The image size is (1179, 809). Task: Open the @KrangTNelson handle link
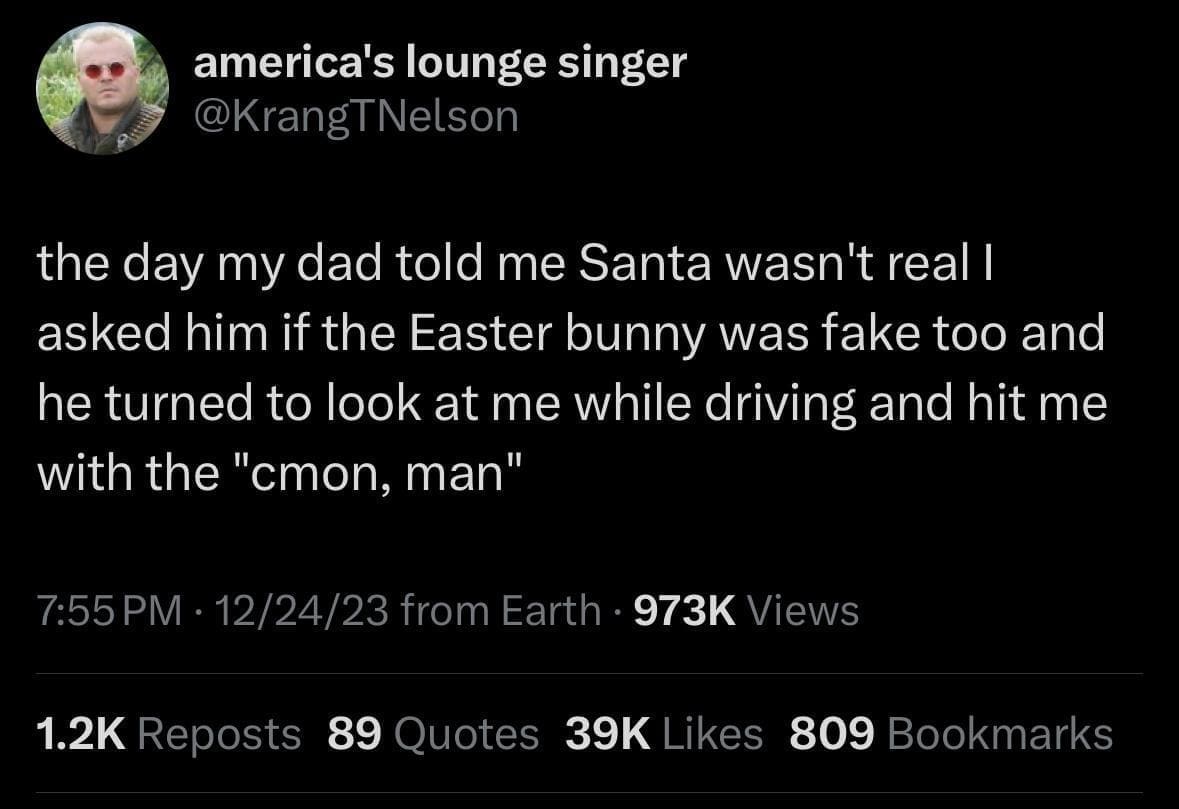pos(355,117)
